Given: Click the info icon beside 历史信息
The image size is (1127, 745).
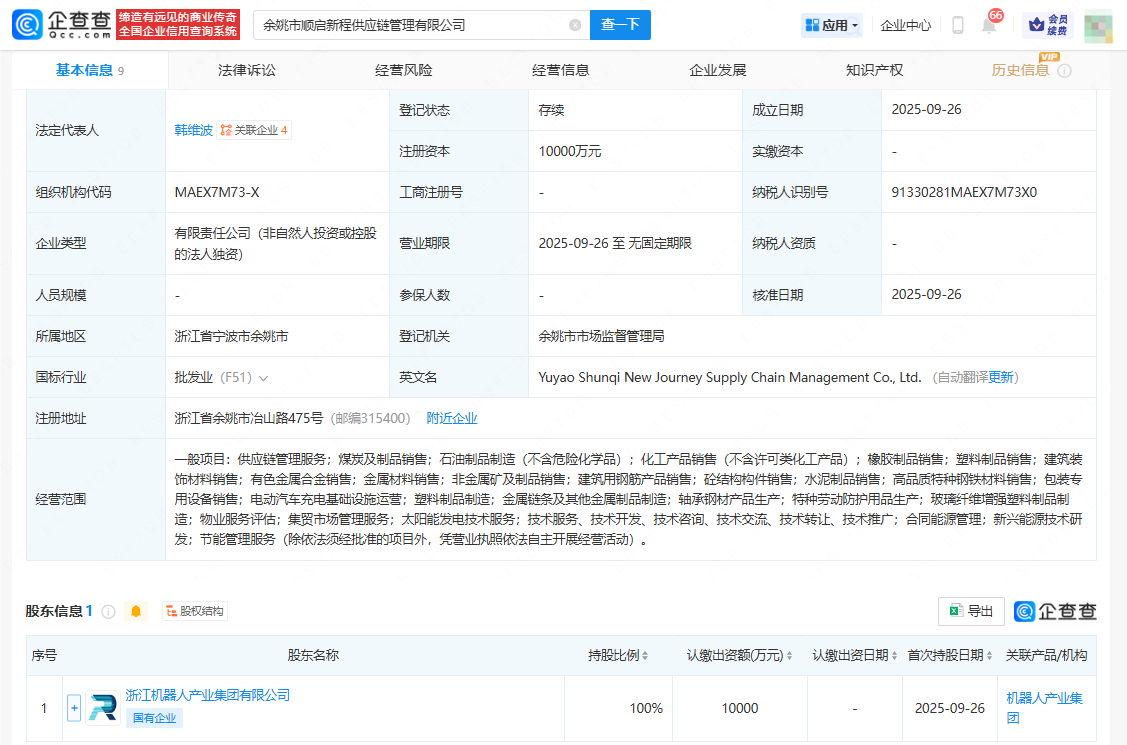Looking at the screenshot, I should [1064, 71].
